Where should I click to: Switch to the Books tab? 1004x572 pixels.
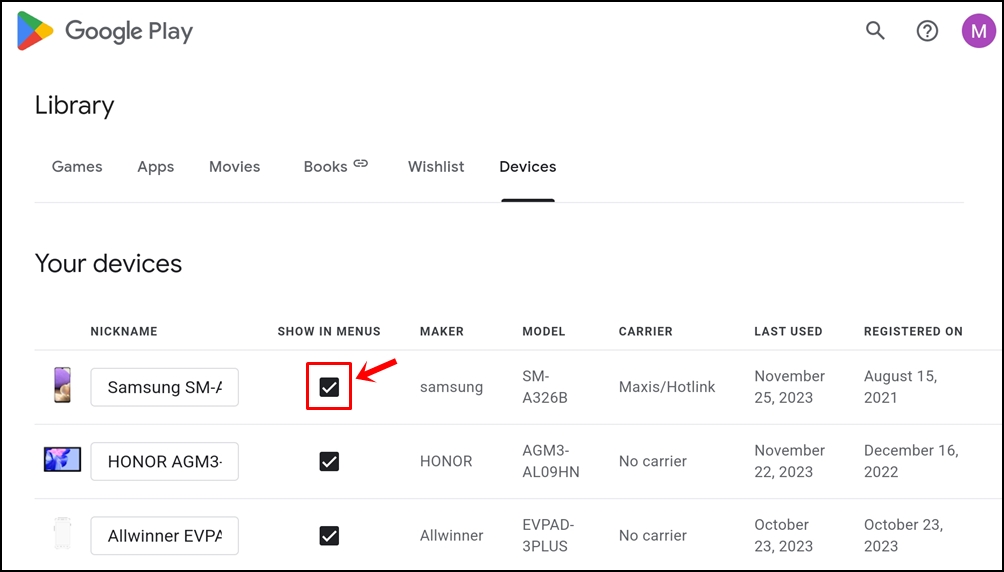point(325,167)
